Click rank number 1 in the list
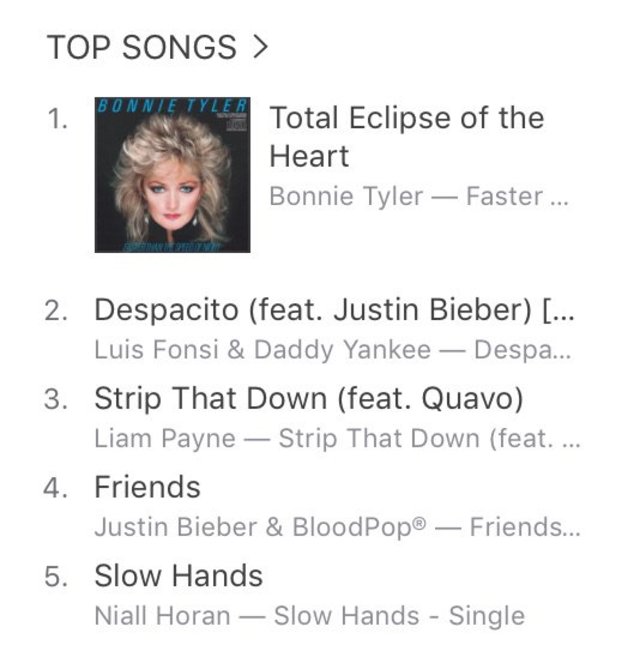This screenshot has width=640, height=645. tap(58, 119)
